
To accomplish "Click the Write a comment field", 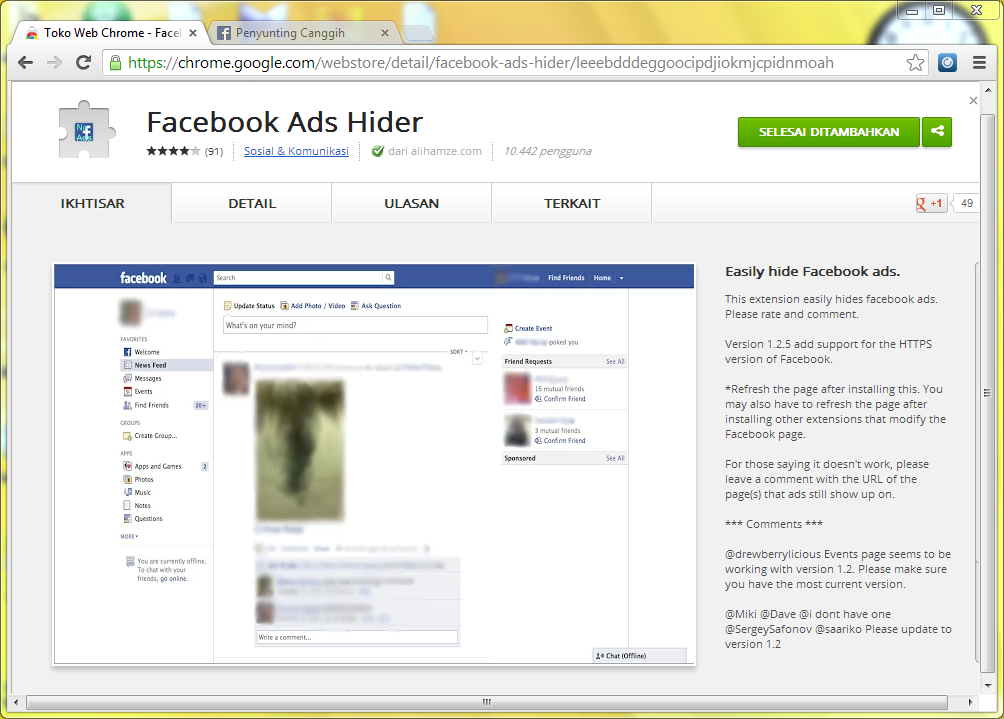I will pos(357,637).
